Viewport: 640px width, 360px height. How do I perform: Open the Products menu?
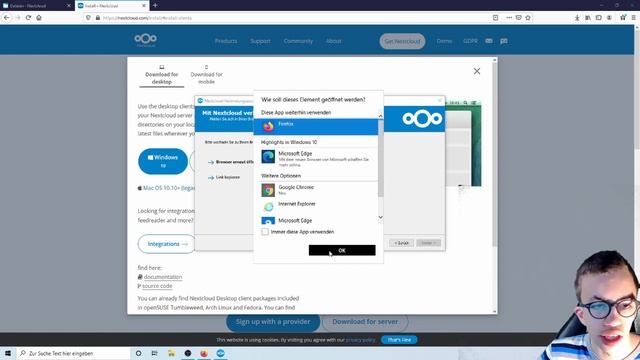pos(226,41)
